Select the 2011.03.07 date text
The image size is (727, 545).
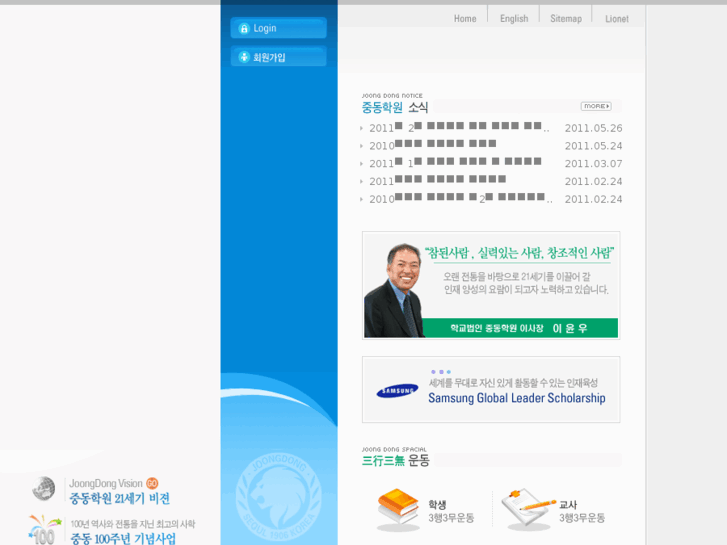[x=593, y=163]
